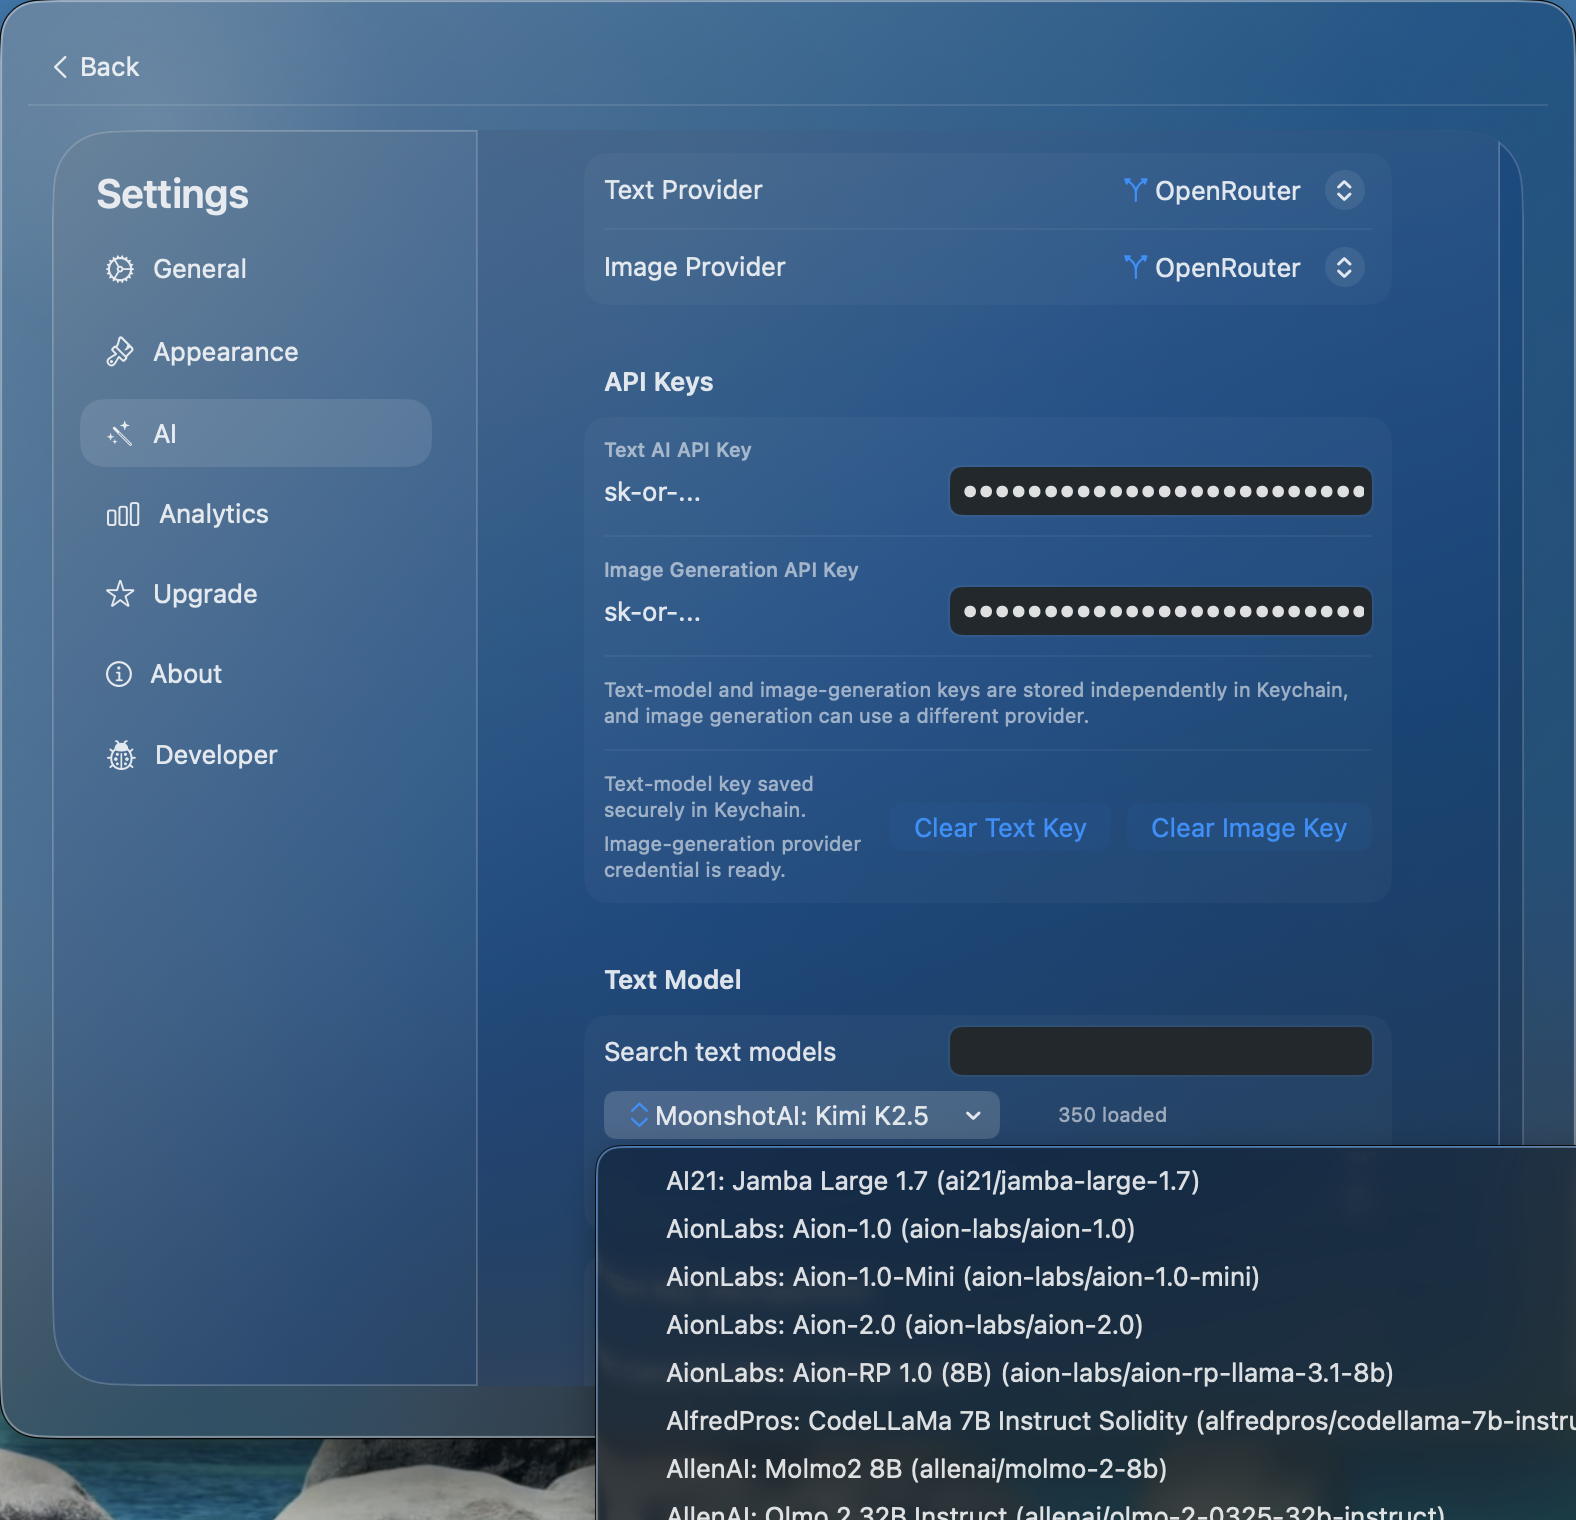Screen dimensions: 1576x1520
Task: Click the 'Search text models' label
Action: (x=720, y=1052)
